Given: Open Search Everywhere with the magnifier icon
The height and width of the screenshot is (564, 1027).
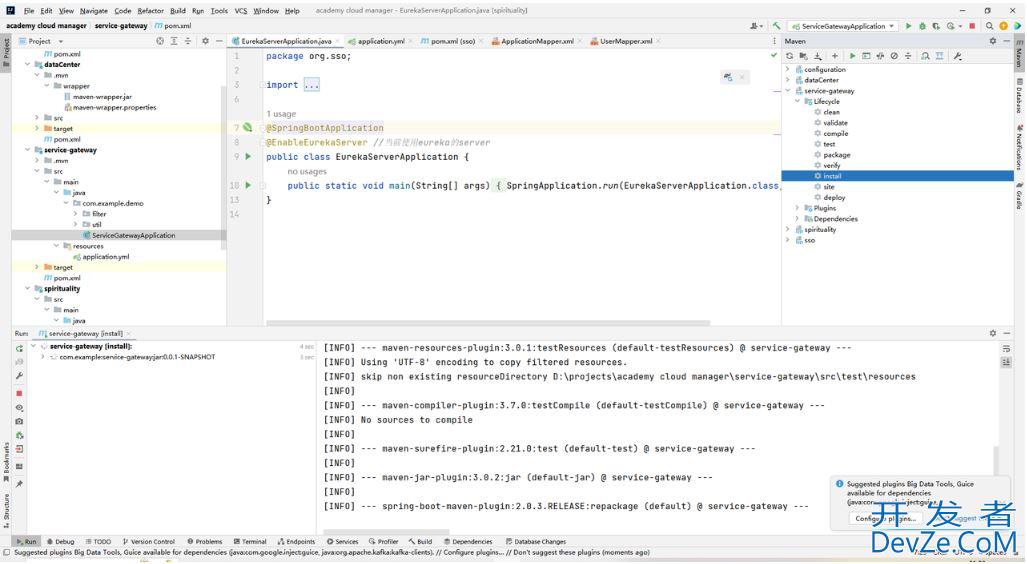Looking at the screenshot, I should [x=990, y=26].
